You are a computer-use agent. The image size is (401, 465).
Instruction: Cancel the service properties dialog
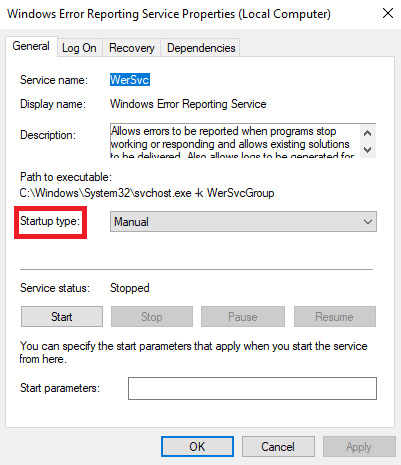pyautogui.click(x=278, y=447)
